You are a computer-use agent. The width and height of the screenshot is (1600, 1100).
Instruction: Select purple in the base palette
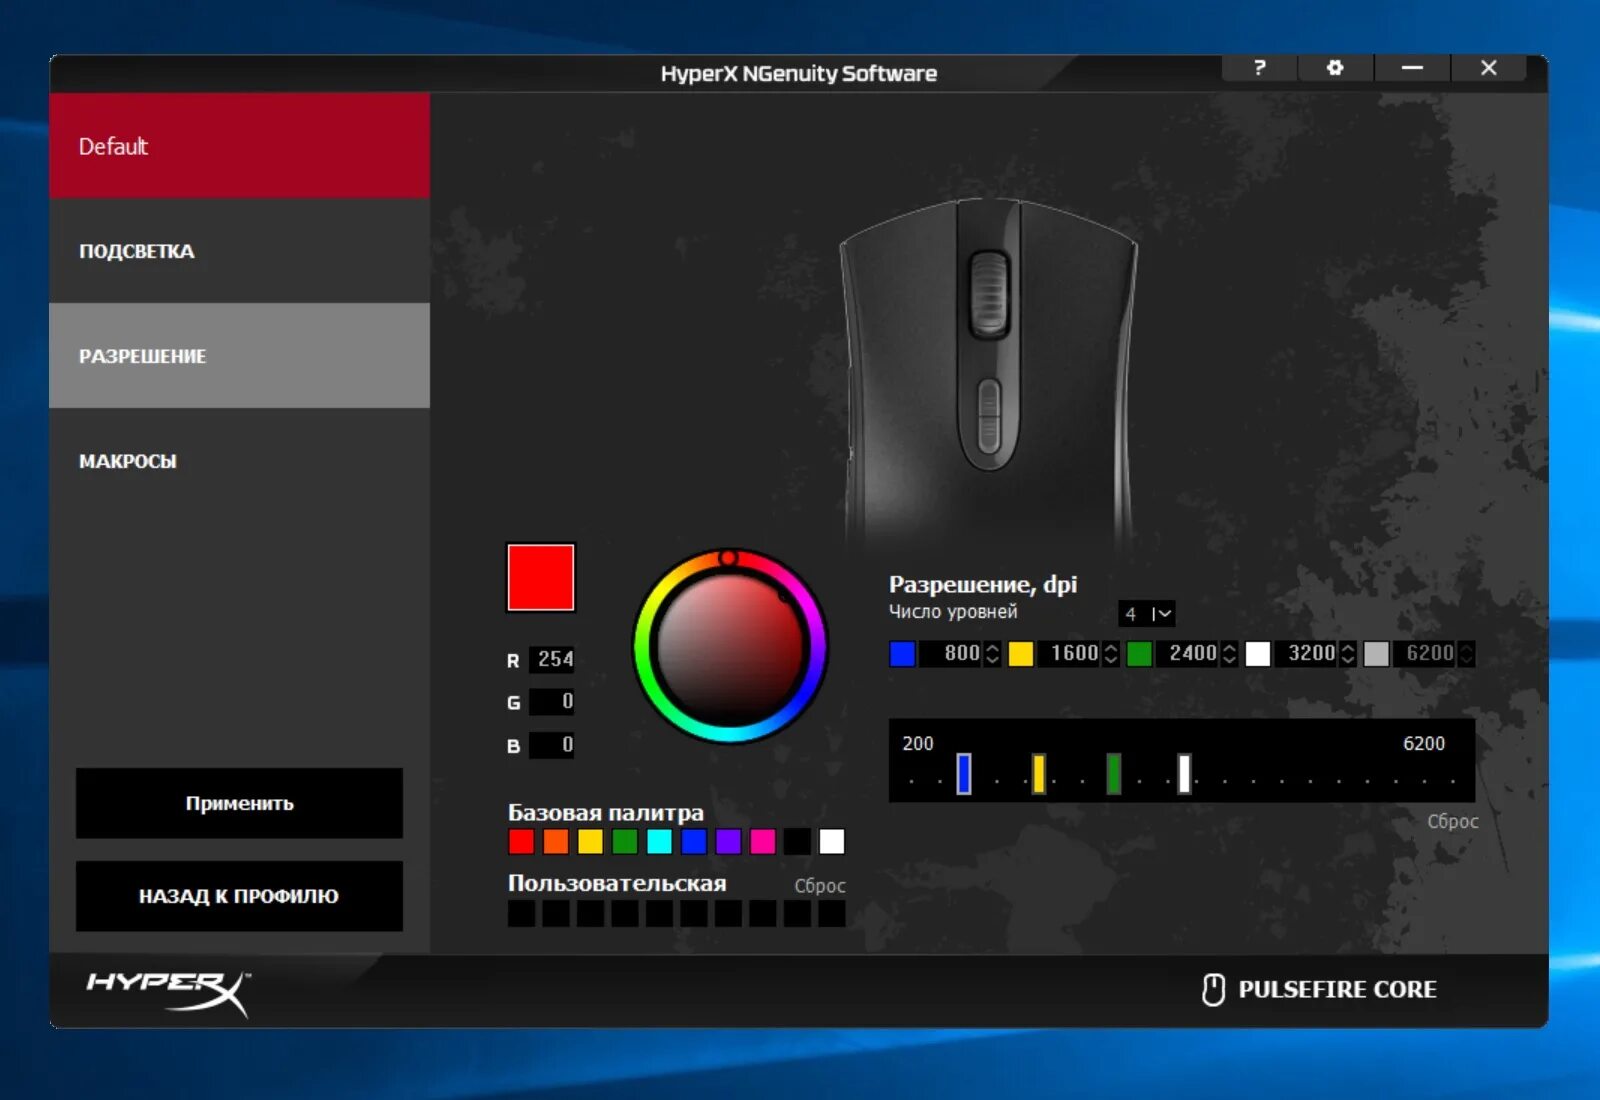728,842
